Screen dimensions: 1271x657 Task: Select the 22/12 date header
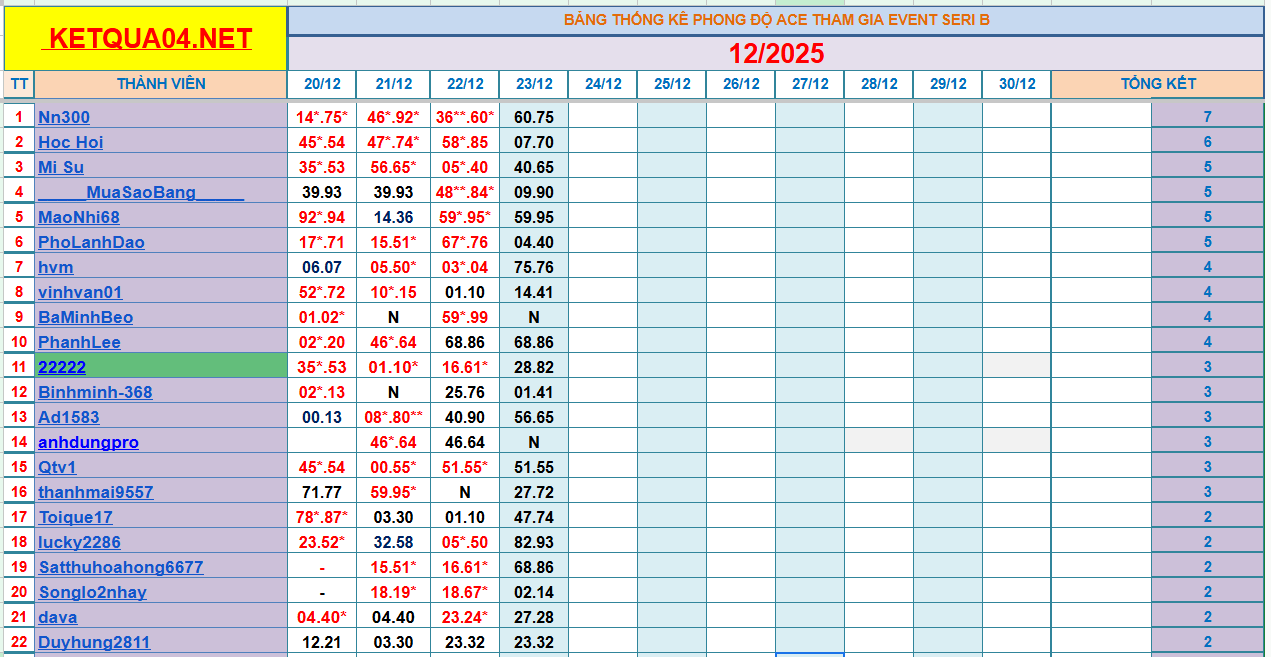click(465, 84)
